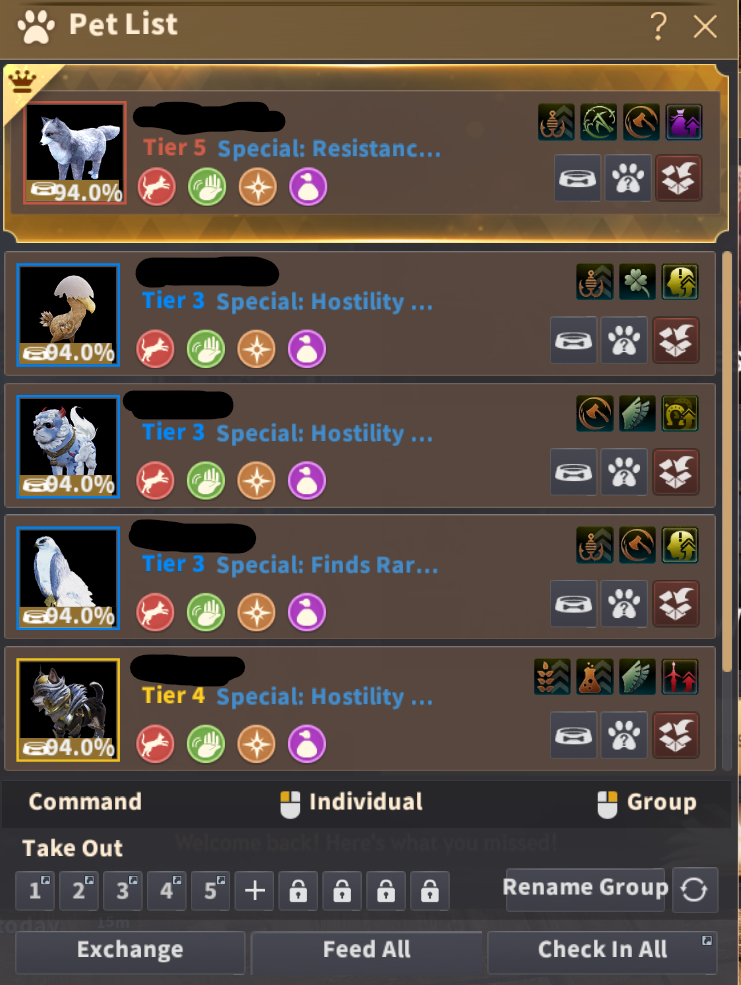Click the pet list vertical scrollbar
The height and width of the screenshot is (985, 741).
[727, 462]
